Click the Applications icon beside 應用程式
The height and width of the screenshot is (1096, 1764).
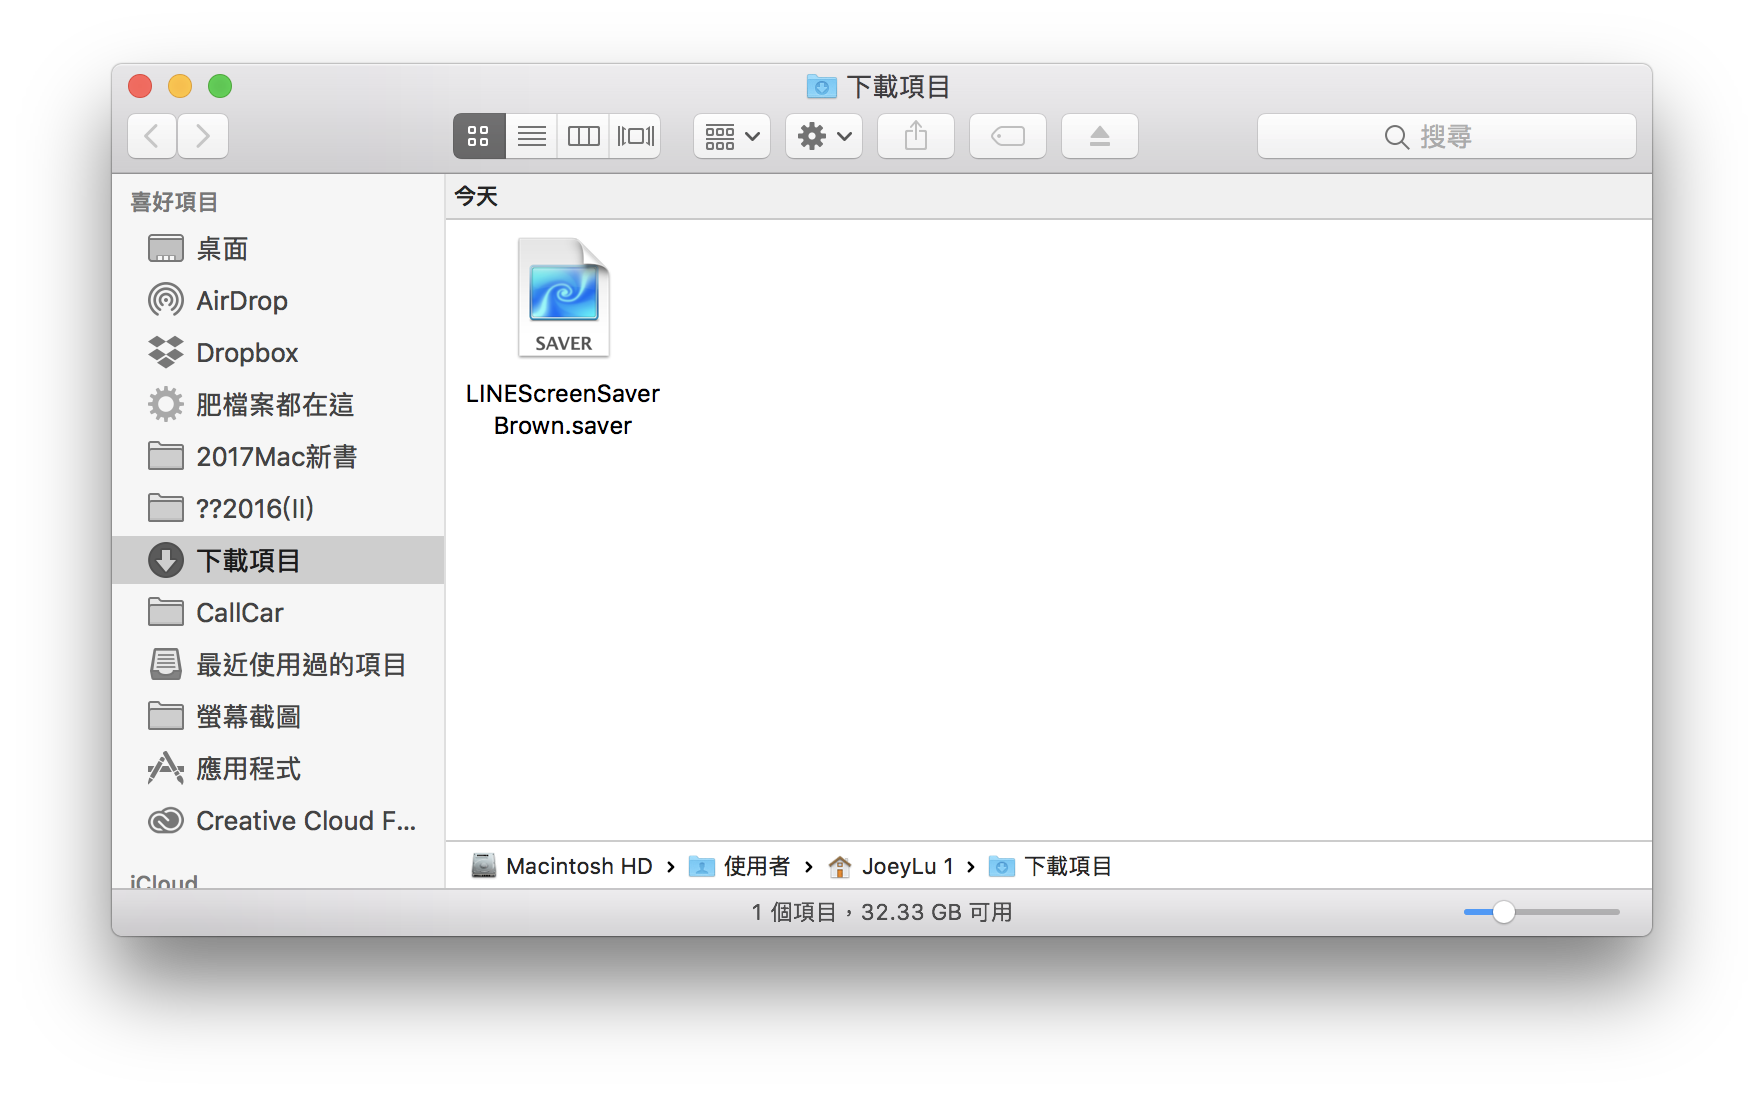(166, 768)
